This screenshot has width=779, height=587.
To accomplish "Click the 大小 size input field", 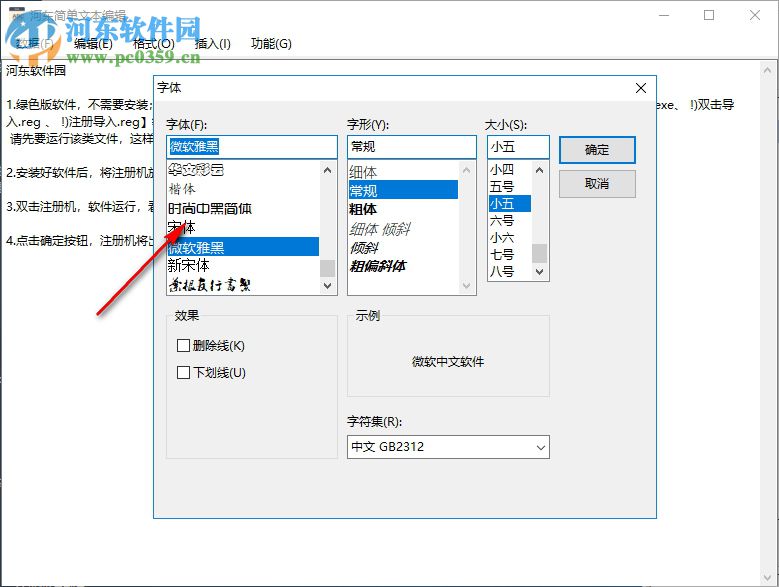I will click(518, 147).
